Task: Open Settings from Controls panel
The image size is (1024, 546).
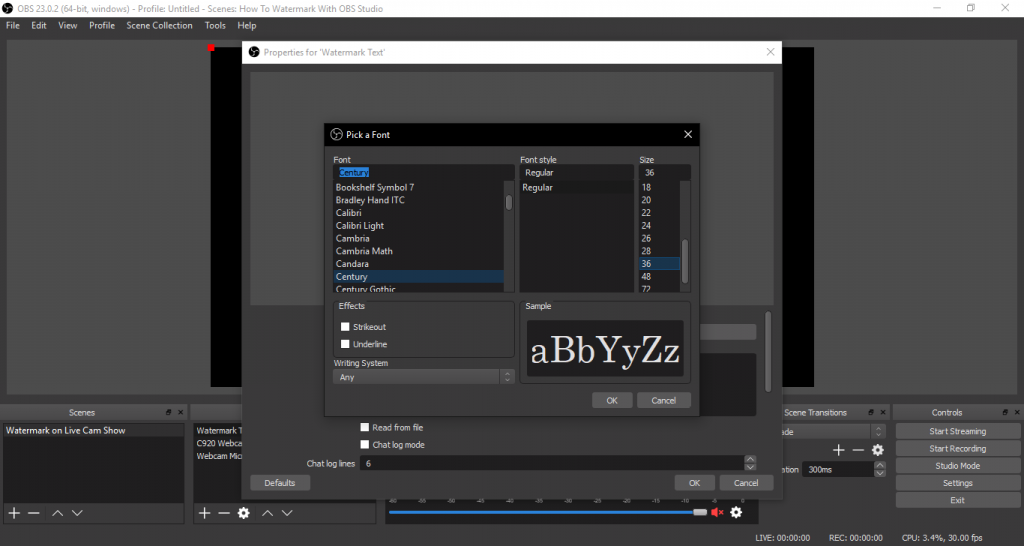Action: [957, 483]
